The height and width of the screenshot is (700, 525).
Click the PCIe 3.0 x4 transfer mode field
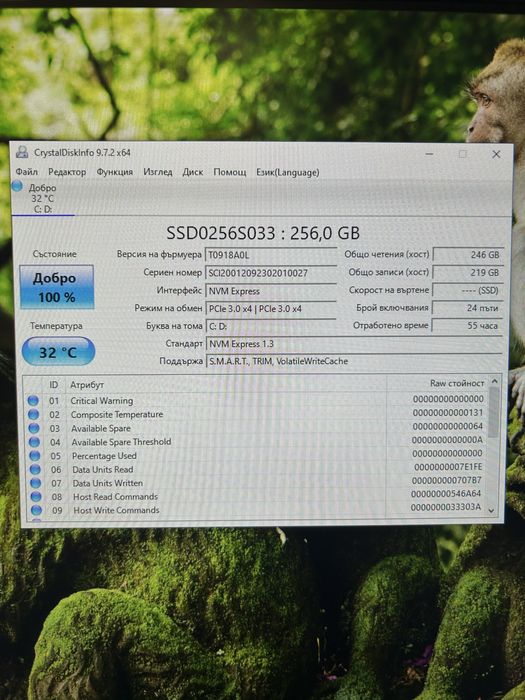pos(271,308)
